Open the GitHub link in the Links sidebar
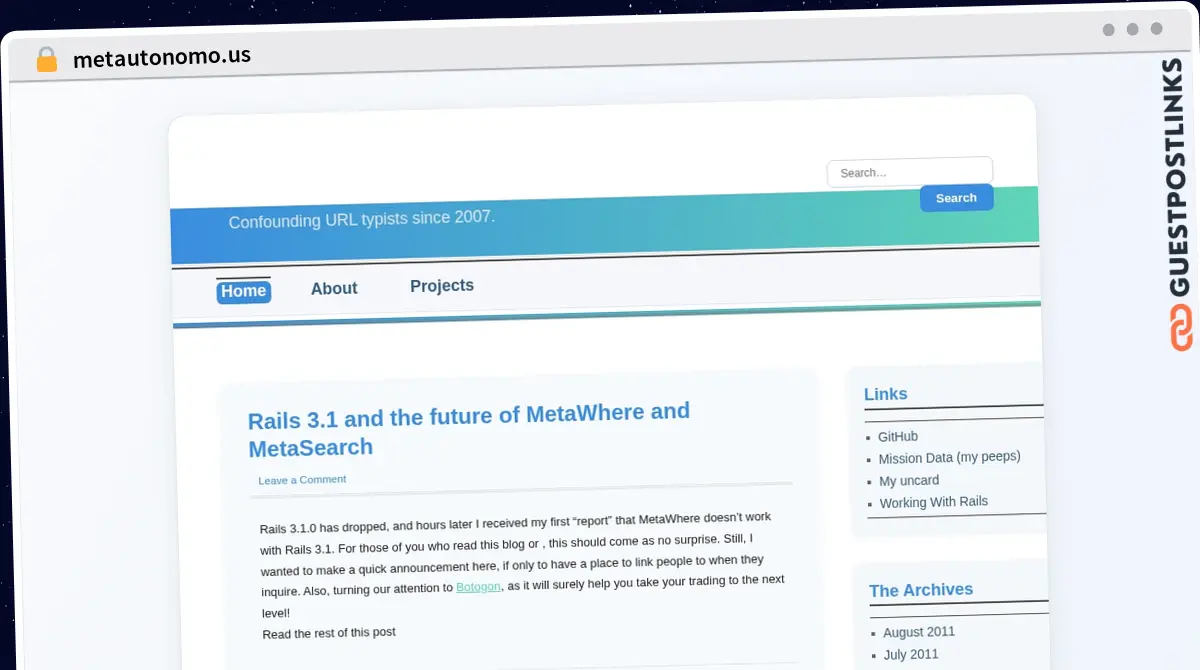The height and width of the screenshot is (670, 1200). coord(897,436)
